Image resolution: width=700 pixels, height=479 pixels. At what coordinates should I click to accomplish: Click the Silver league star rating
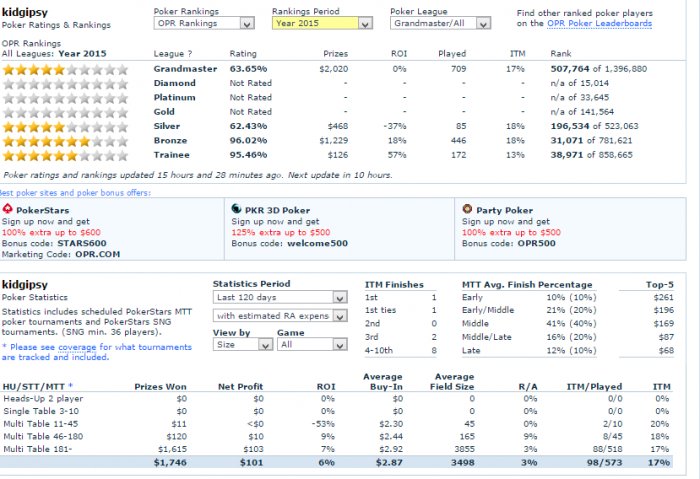[x=66, y=126]
